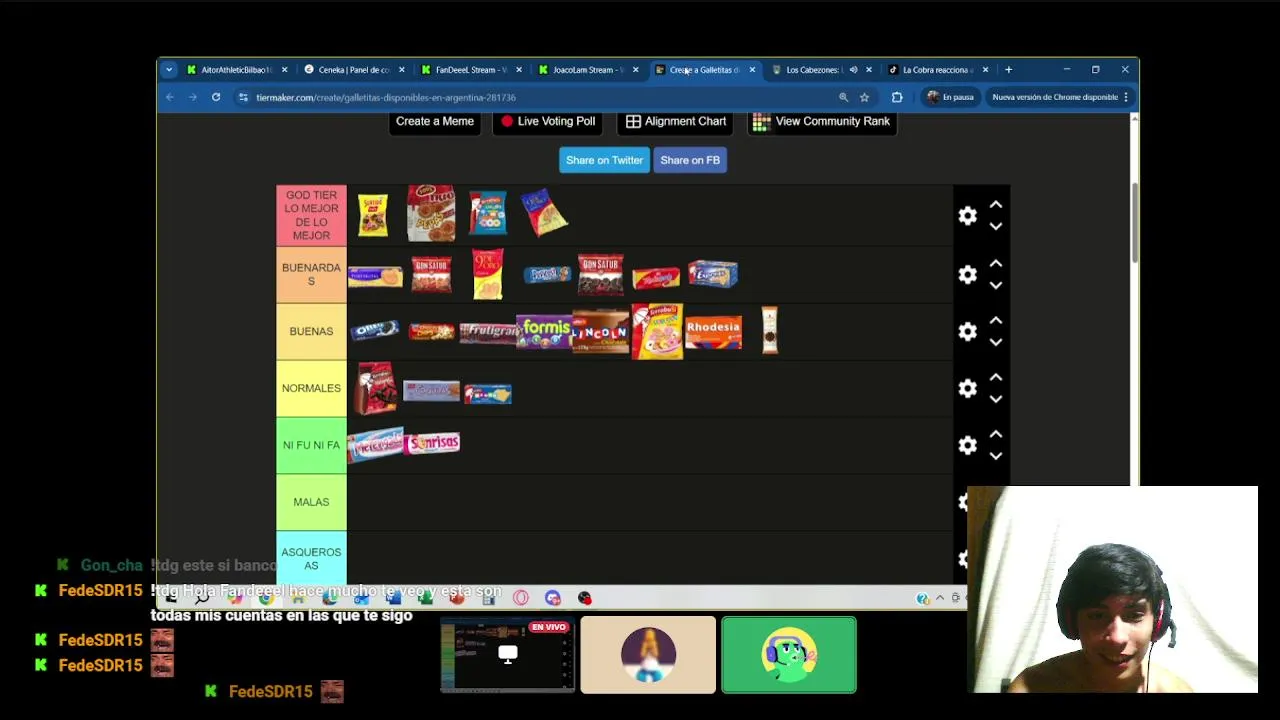Expand system tray hidden icons chevron
The height and width of the screenshot is (720, 1280).
(940, 598)
